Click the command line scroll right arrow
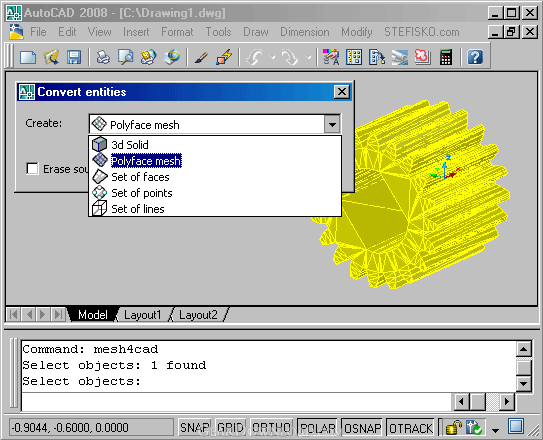The height and width of the screenshot is (440, 543). pos(507,402)
